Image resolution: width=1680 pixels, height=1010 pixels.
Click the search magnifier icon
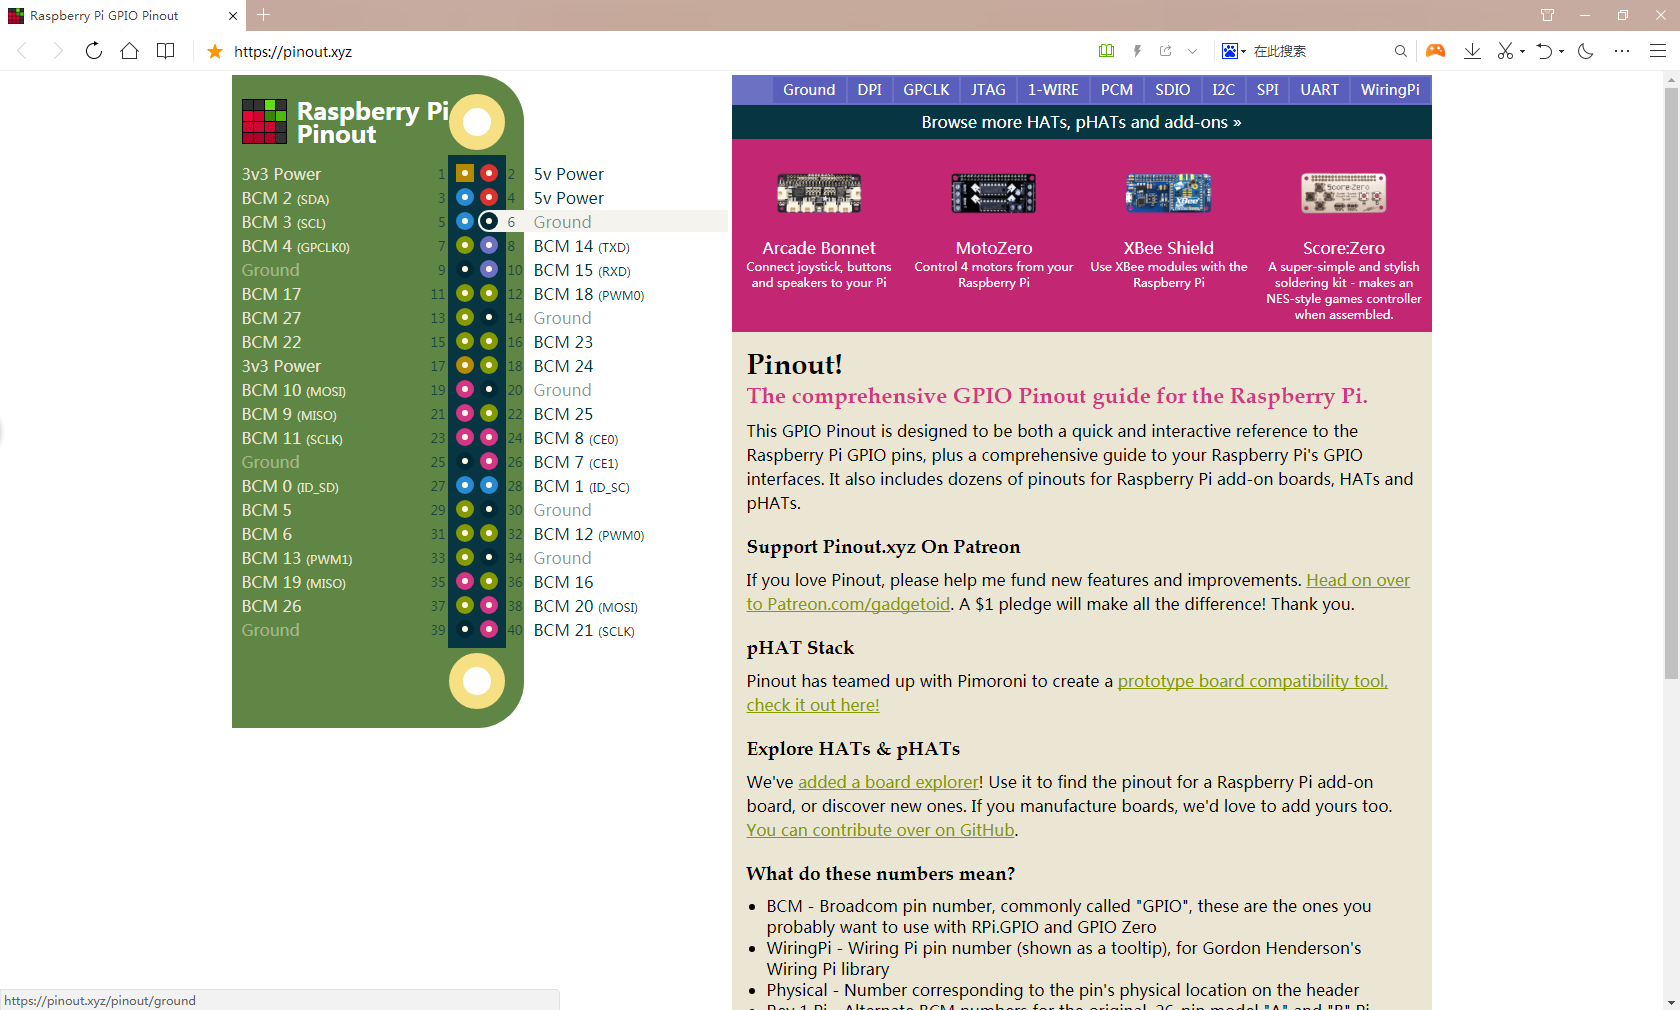(x=1401, y=51)
